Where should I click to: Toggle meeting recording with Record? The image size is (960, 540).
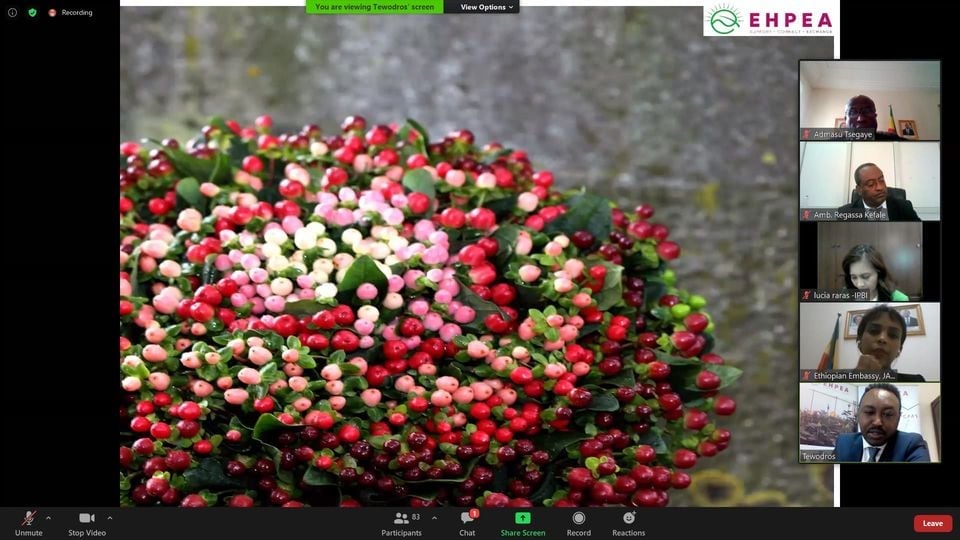click(x=578, y=521)
